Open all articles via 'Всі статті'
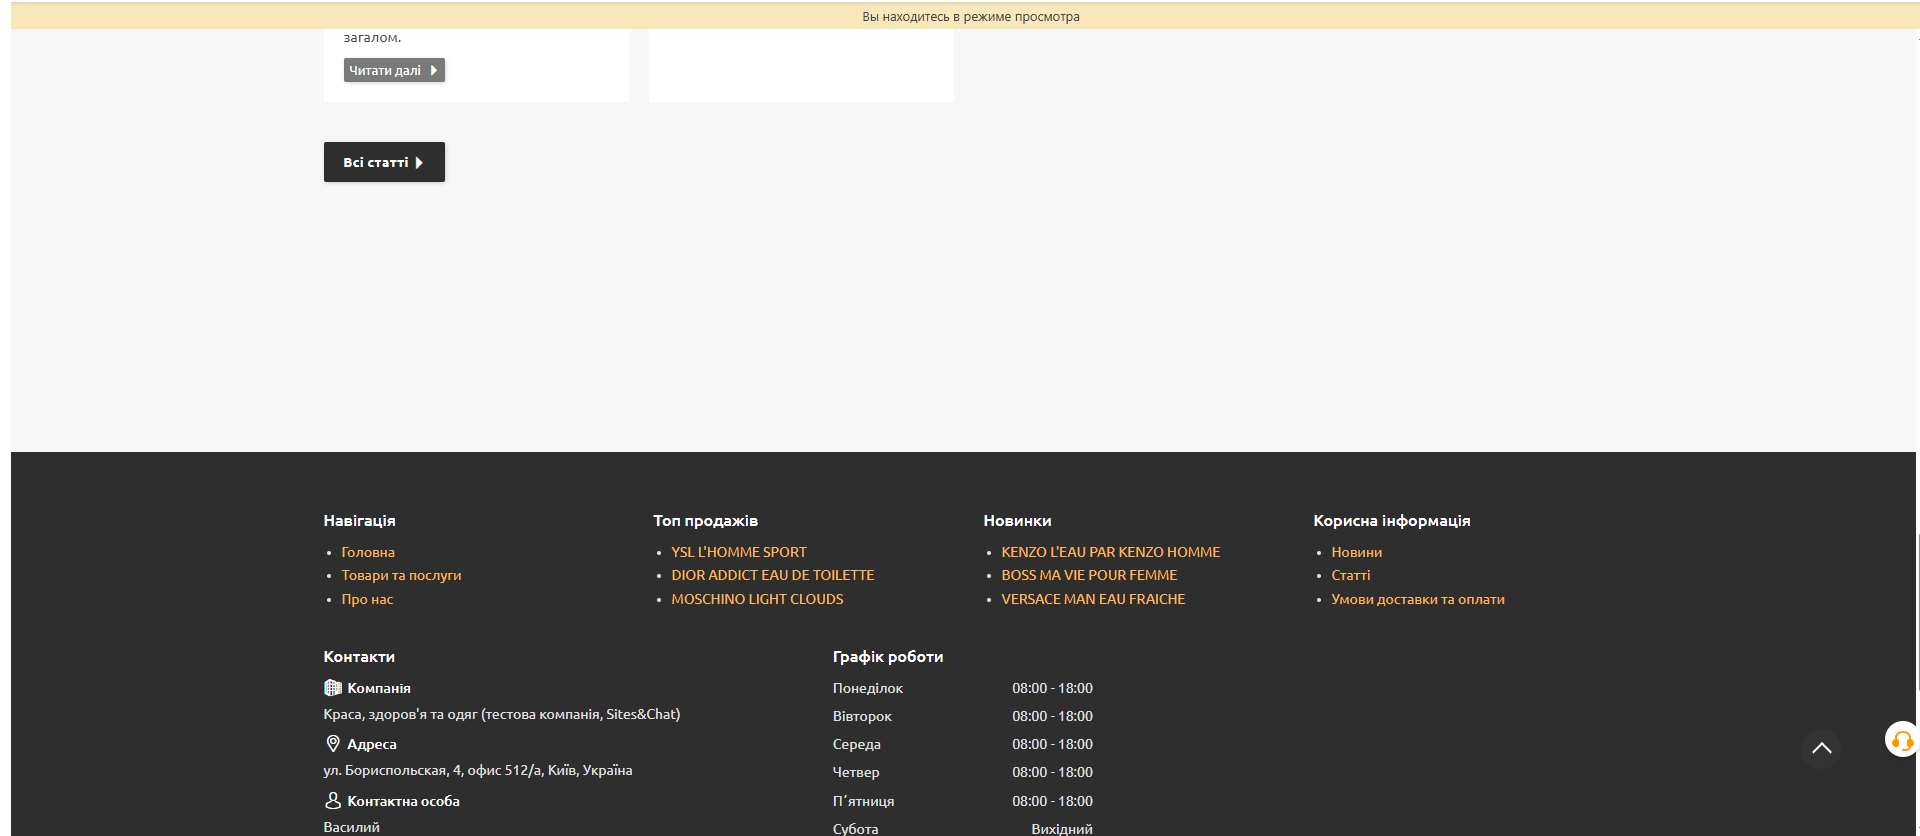The image size is (1920, 836). tap(384, 162)
